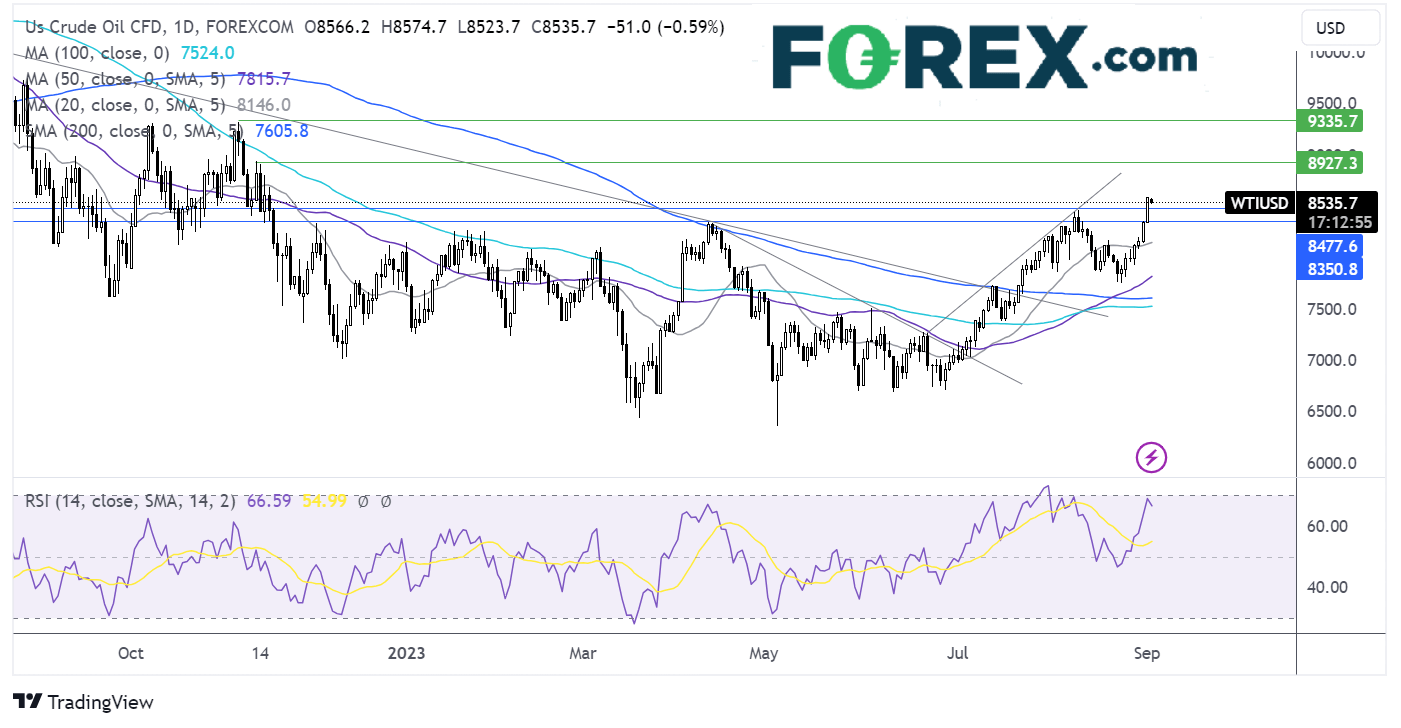This screenshot has height=728, width=1401.
Task: Click the Jul label on time axis
Action: [x=958, y=653]
